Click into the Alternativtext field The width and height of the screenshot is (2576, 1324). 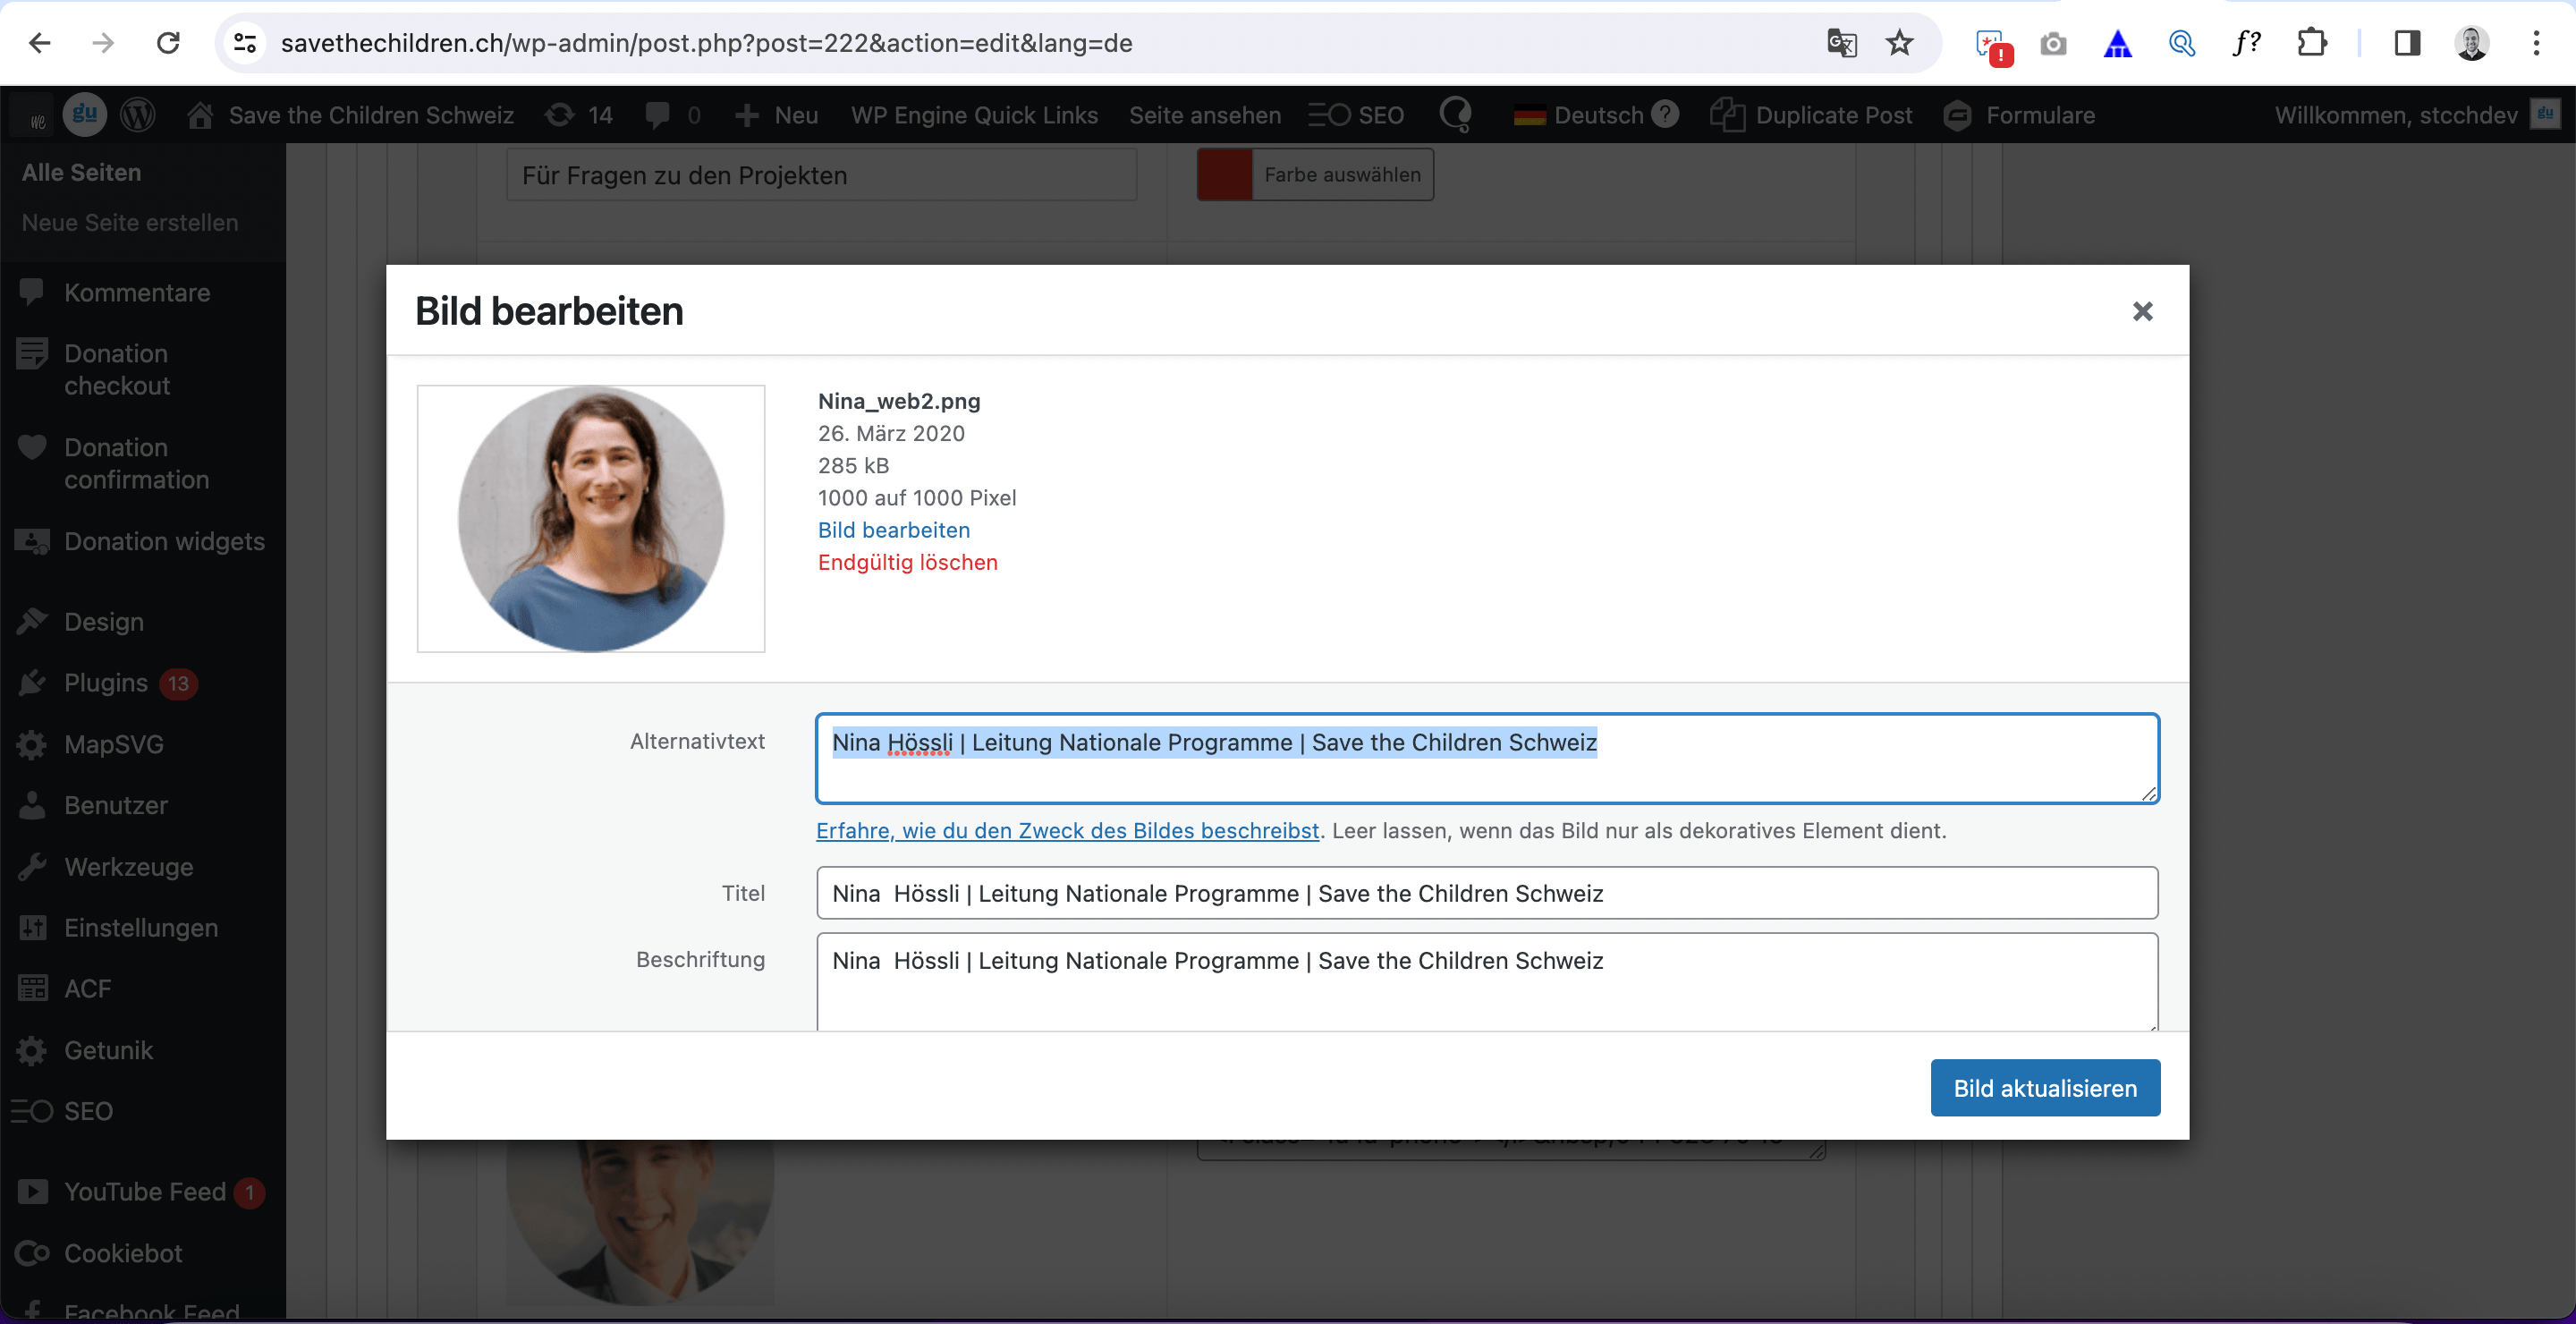click(1487, 758)
